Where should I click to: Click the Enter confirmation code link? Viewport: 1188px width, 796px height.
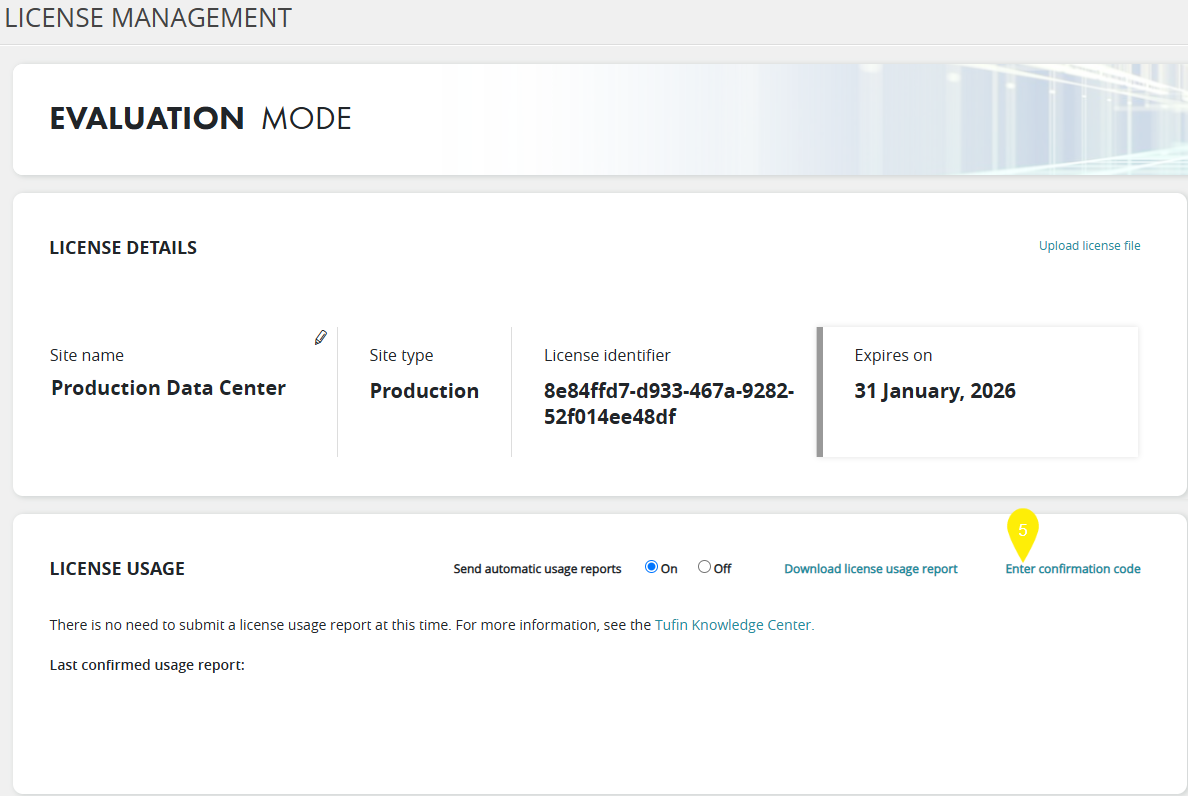coord(1072,569)
